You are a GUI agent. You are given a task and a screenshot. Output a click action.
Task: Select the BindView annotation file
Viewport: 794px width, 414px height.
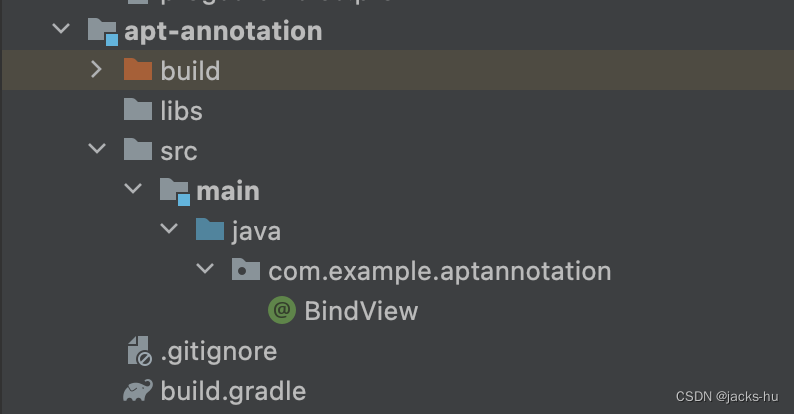click(361, 311)
